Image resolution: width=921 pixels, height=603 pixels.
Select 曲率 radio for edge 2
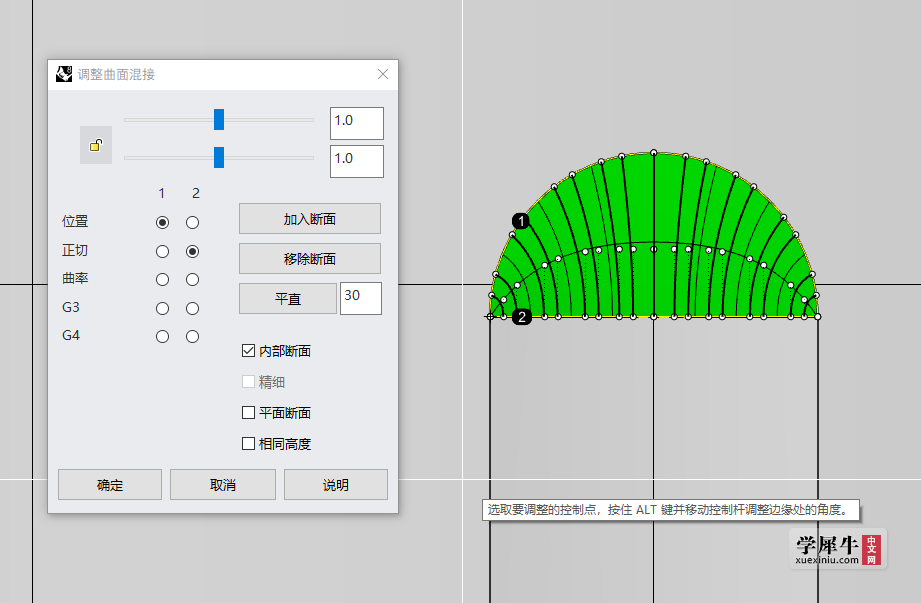click(192, 279)
